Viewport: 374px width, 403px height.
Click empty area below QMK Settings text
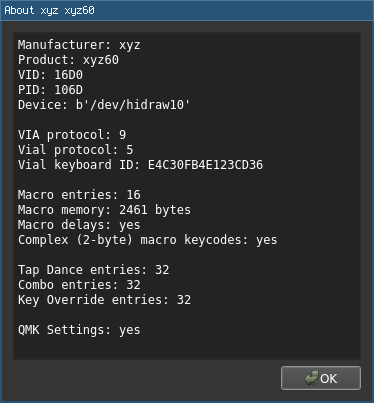tap(187, 348)
